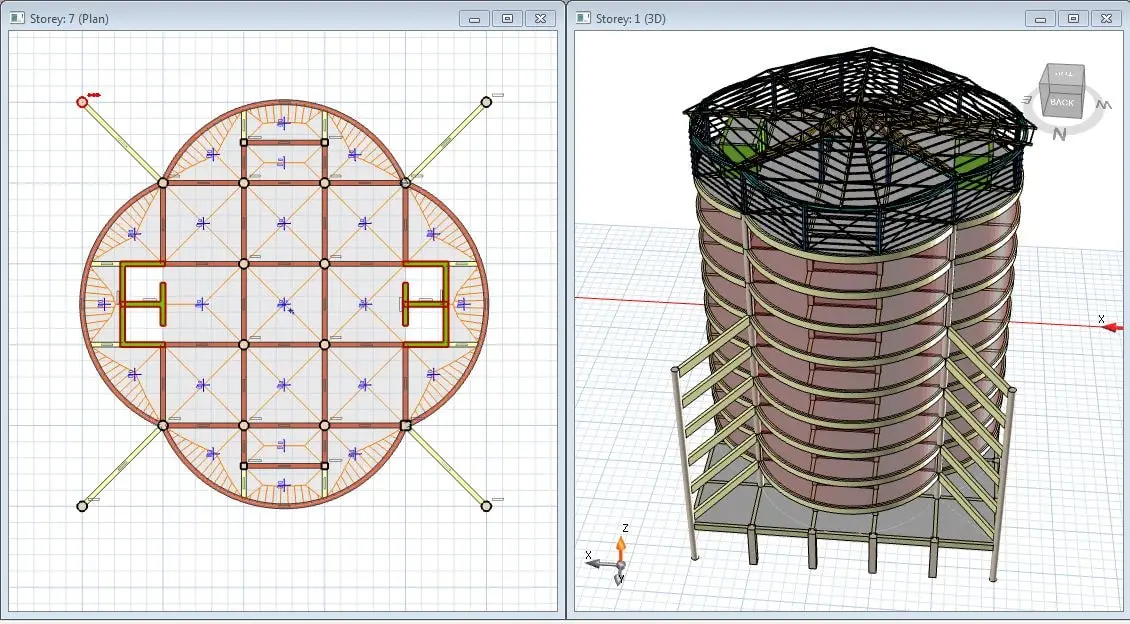Image resolution: width=1130 pixels, height=624 pixels.
Task: Click the Storey: 1 (3D) window icon
Action: [x=582, y=18]
